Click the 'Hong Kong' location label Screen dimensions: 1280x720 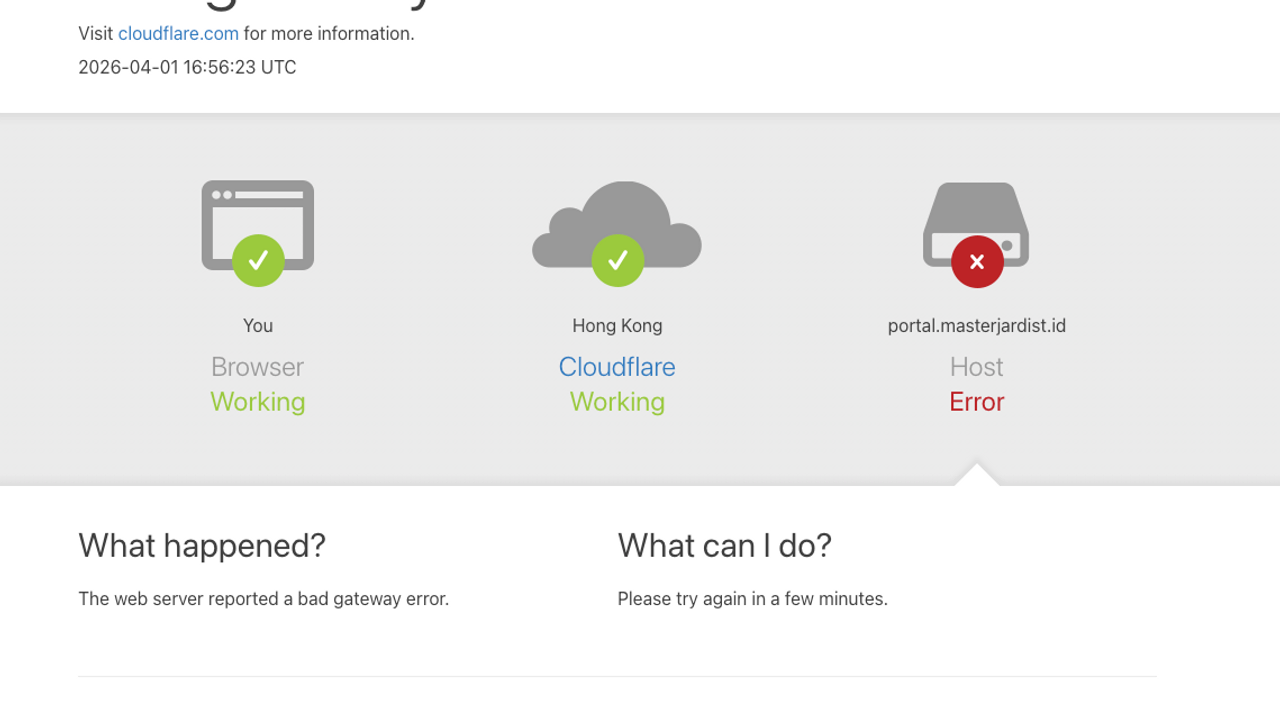click(617, 326)
